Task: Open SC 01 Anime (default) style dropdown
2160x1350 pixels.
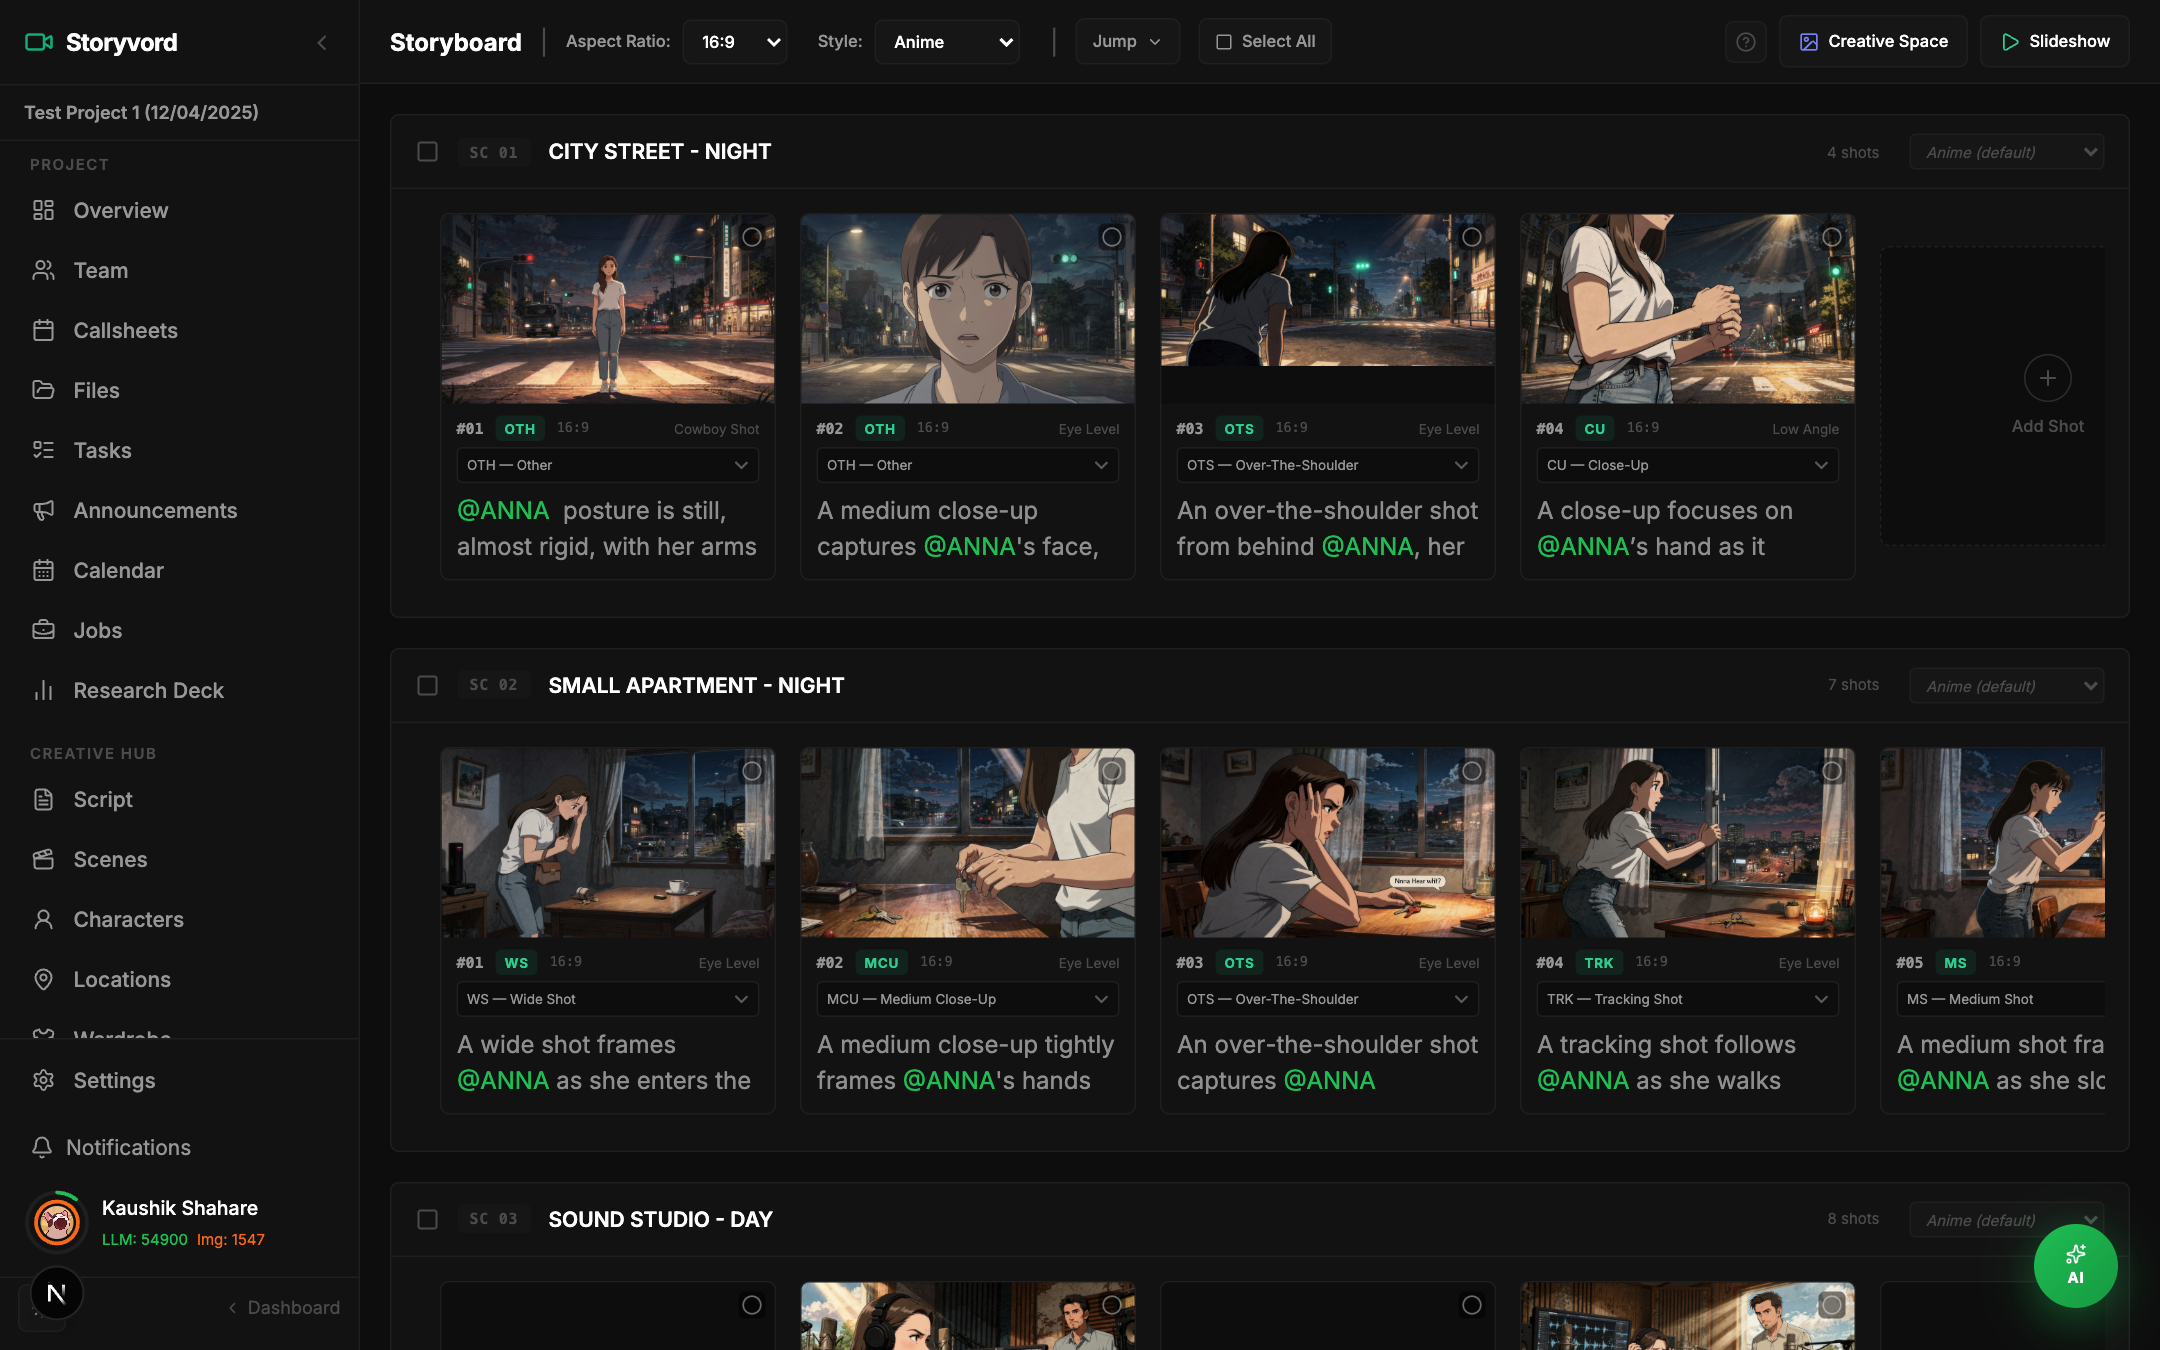Action: [x=2007, y=152]
